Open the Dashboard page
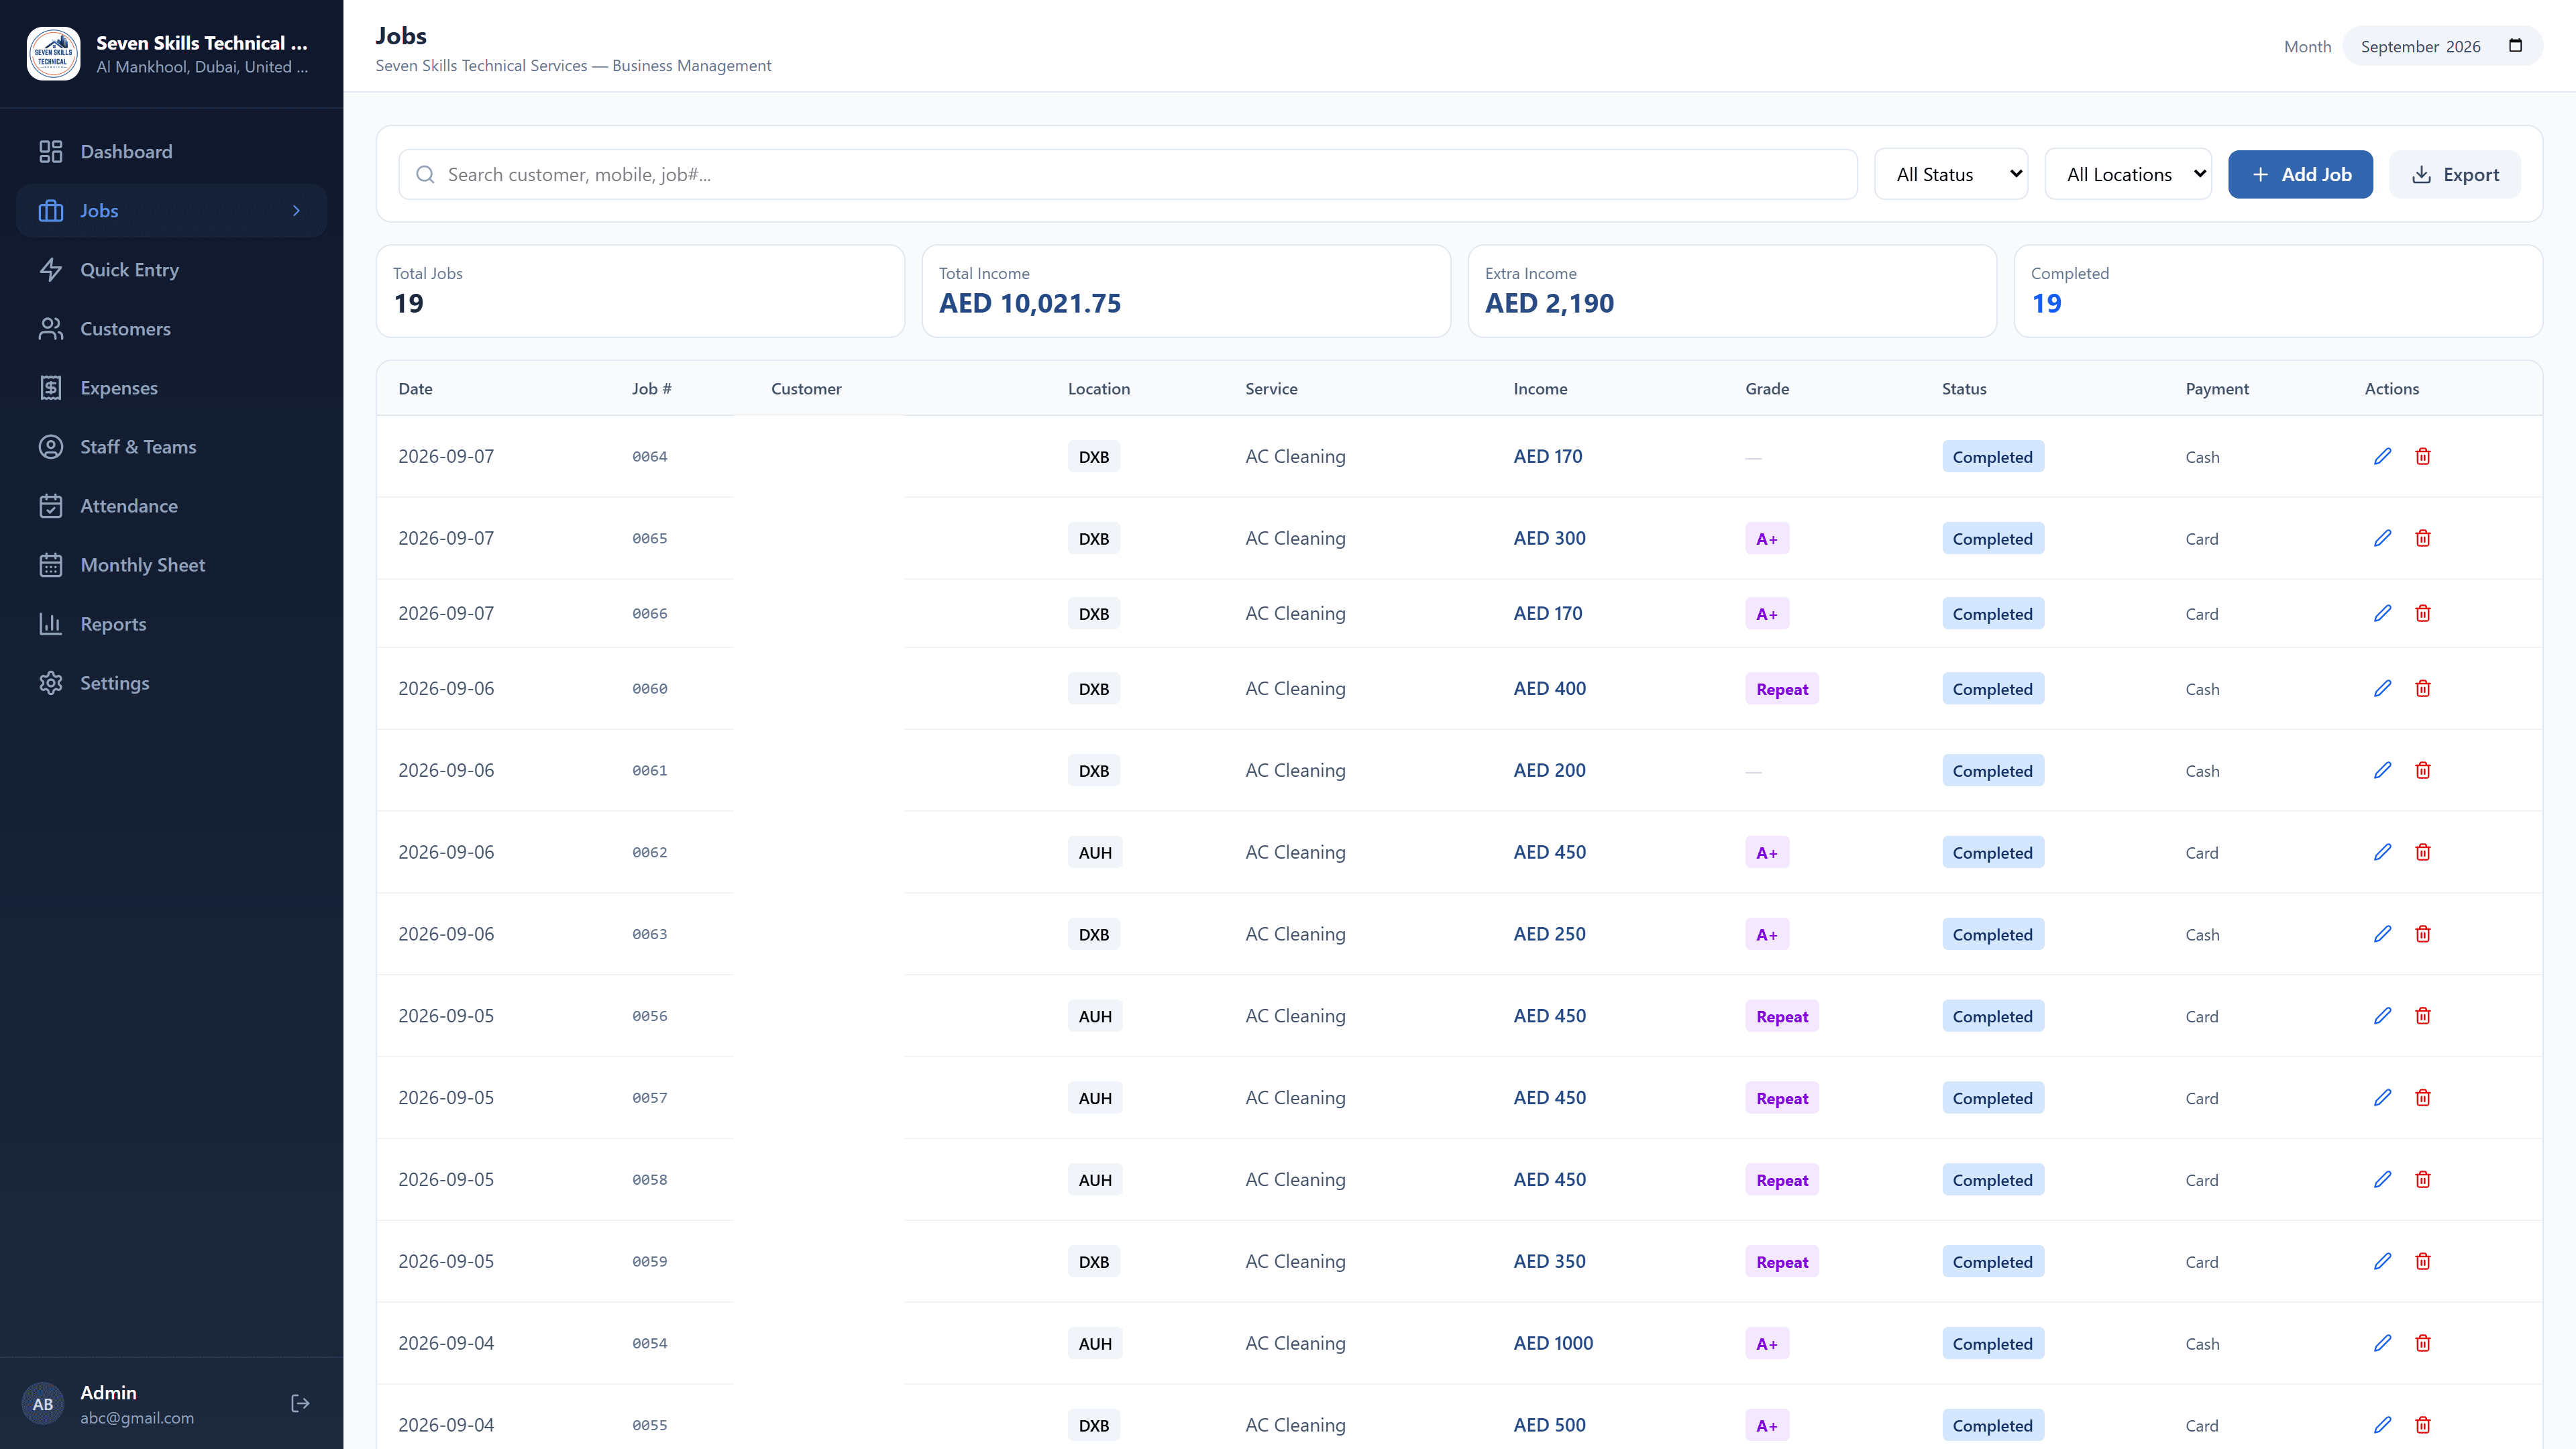 coord(171,152)
